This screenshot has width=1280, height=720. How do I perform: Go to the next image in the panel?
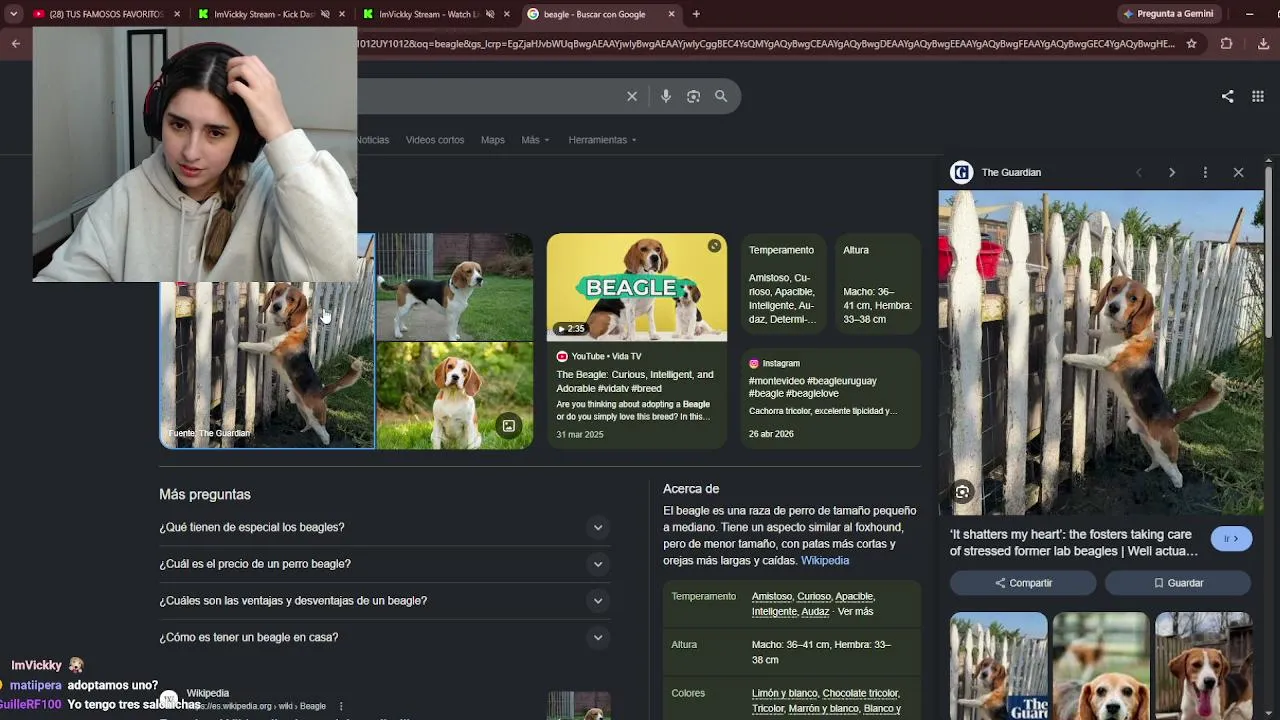click(1172, 172)
